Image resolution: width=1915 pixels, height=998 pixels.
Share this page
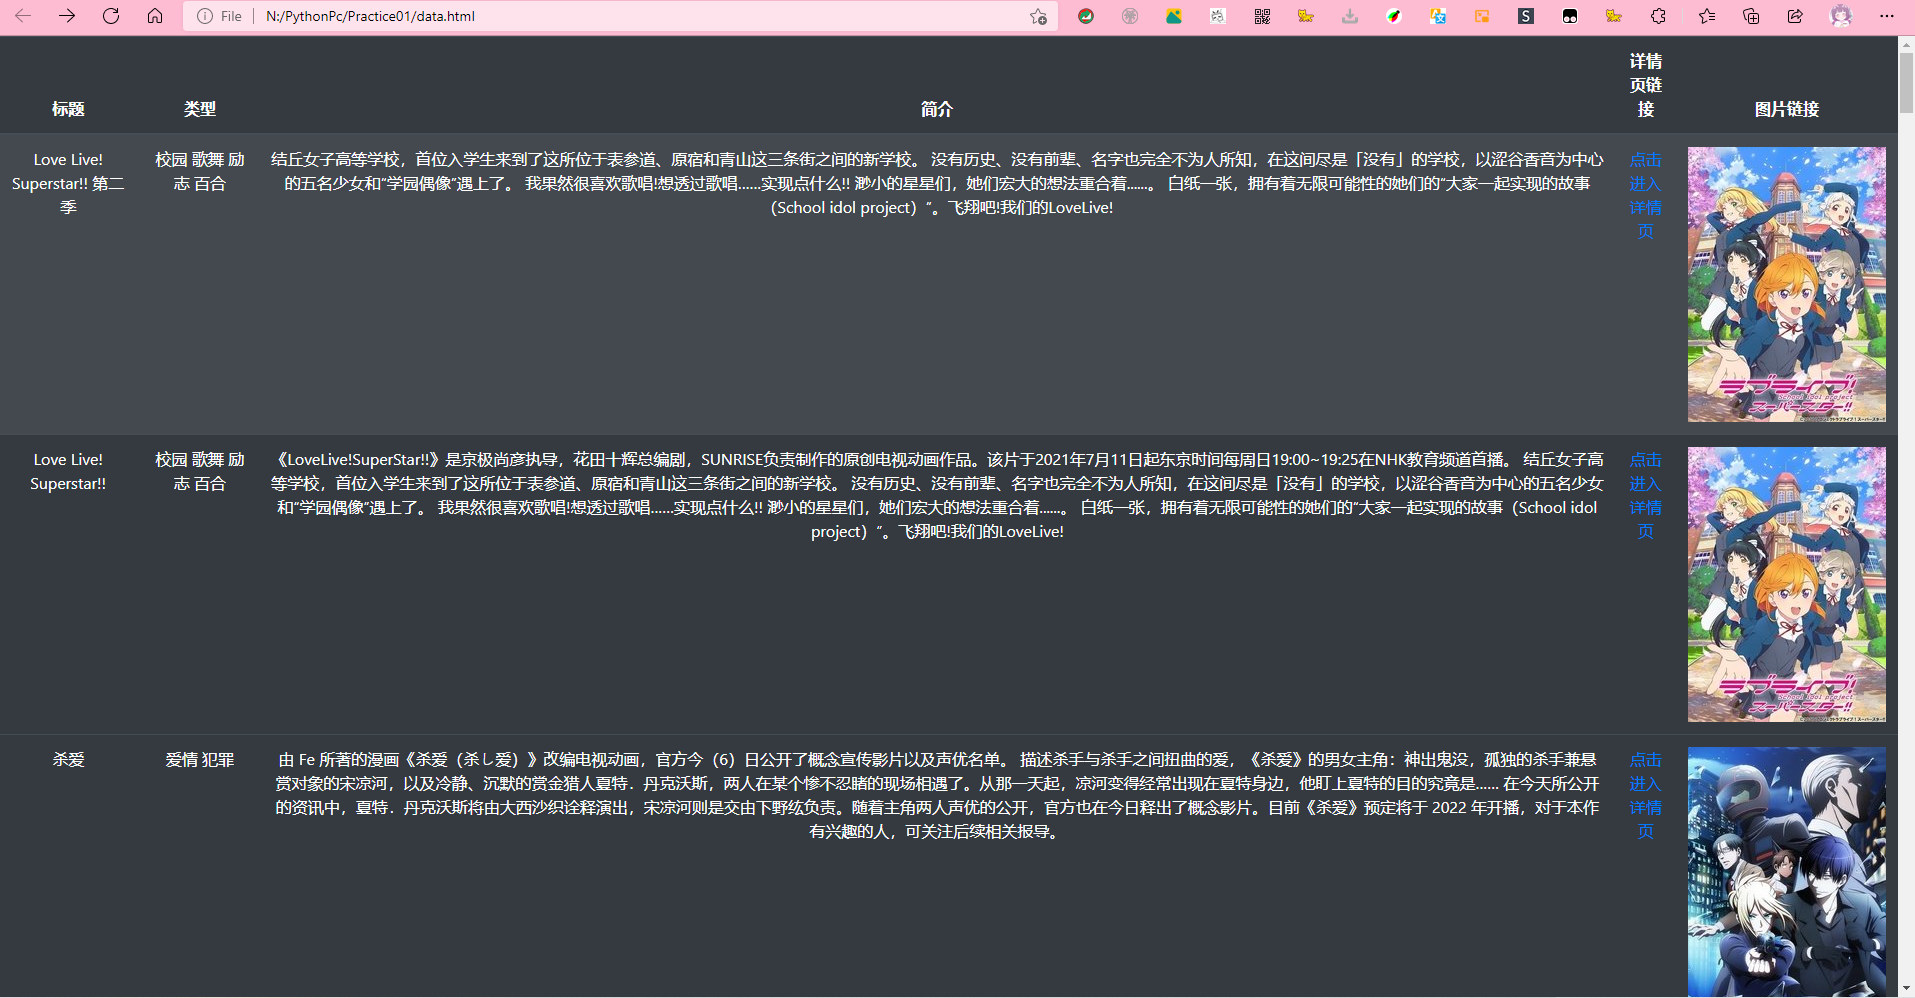(1795, 16)
